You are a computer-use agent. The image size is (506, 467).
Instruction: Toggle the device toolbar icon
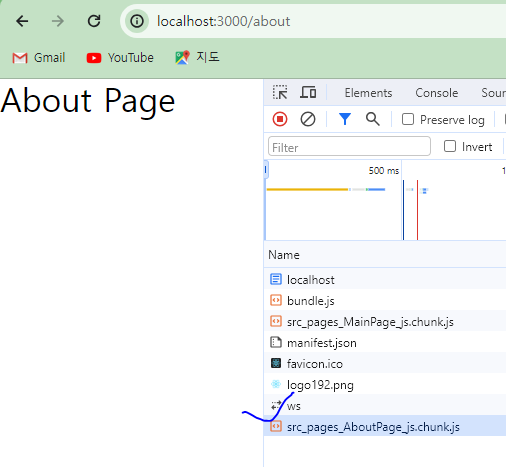308,93
